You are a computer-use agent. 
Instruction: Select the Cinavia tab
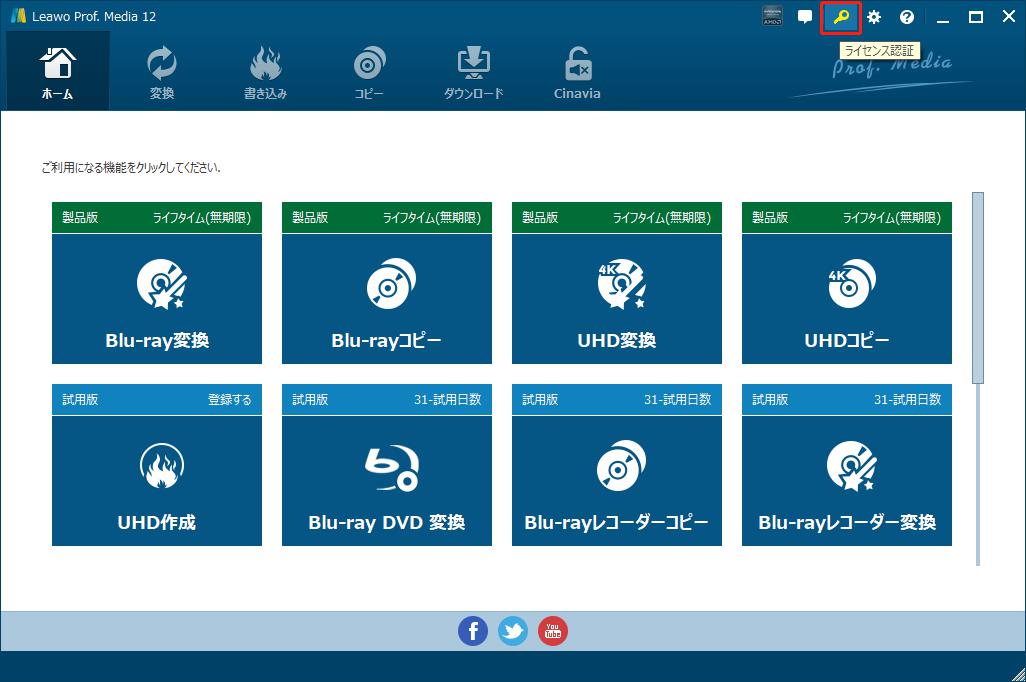pyautogui.click(x=577, y=71)
